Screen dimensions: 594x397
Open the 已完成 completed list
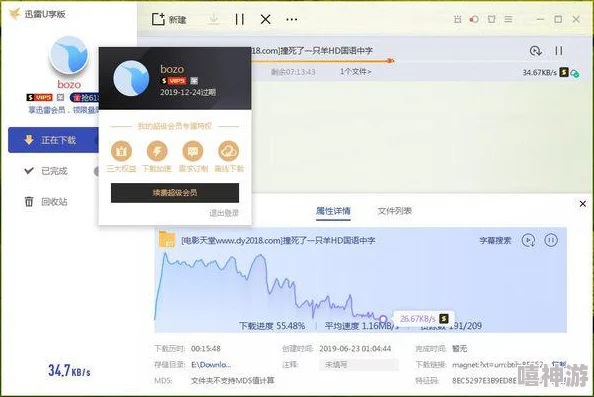coord(54,171)
